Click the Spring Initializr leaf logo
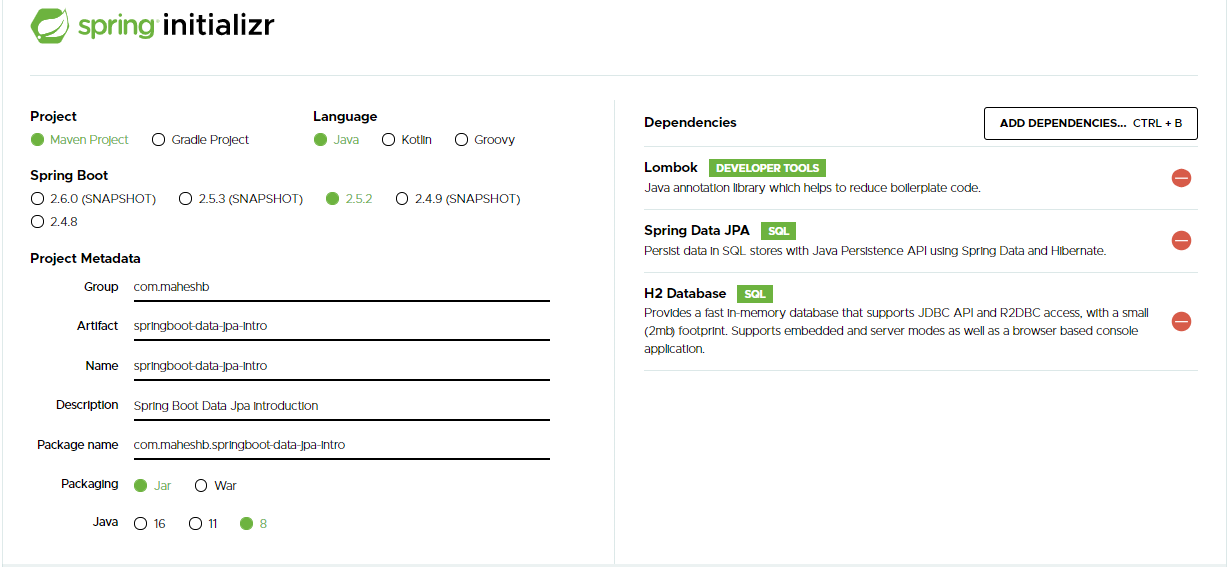 point(50,25)
